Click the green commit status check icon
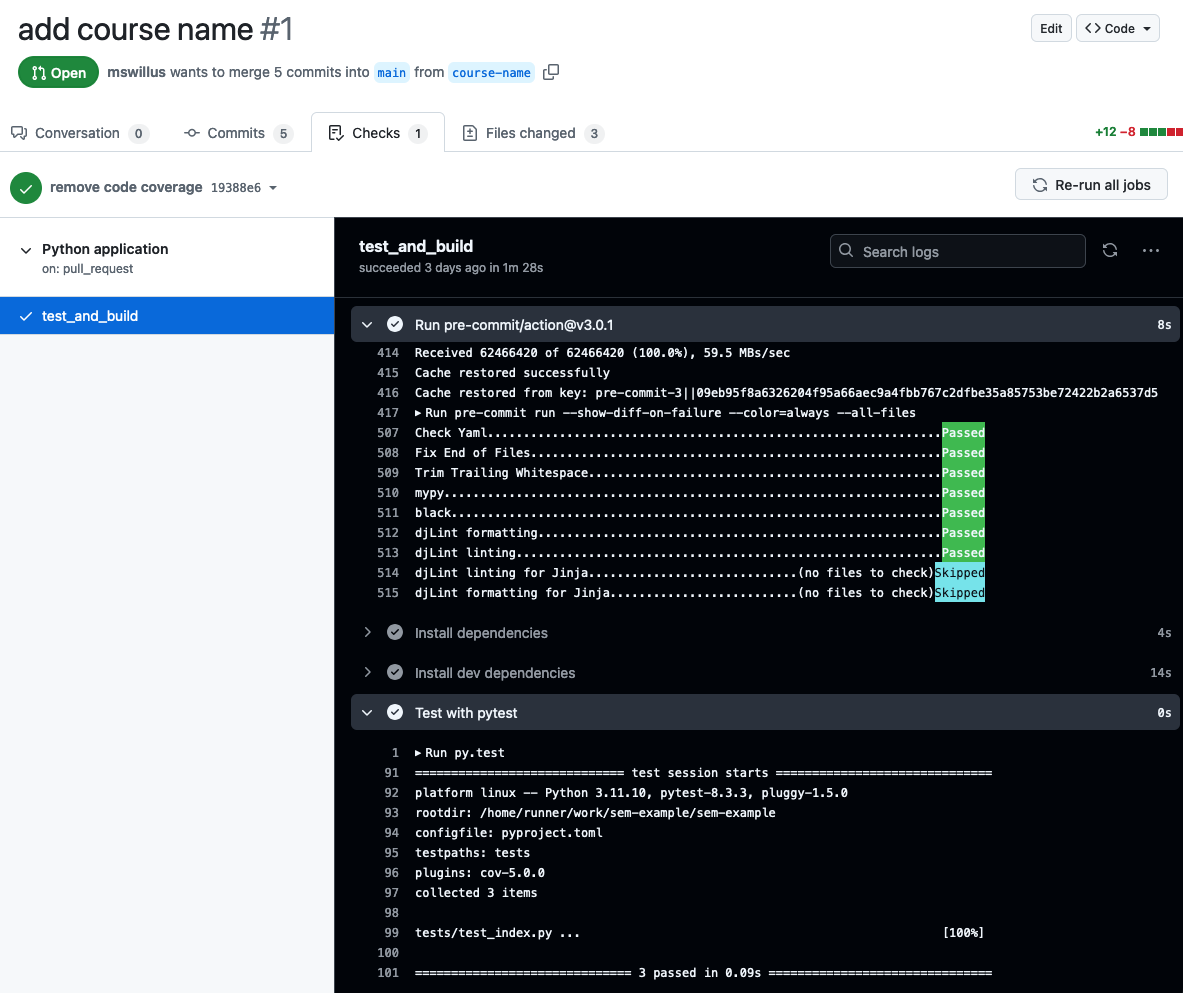 26,187
